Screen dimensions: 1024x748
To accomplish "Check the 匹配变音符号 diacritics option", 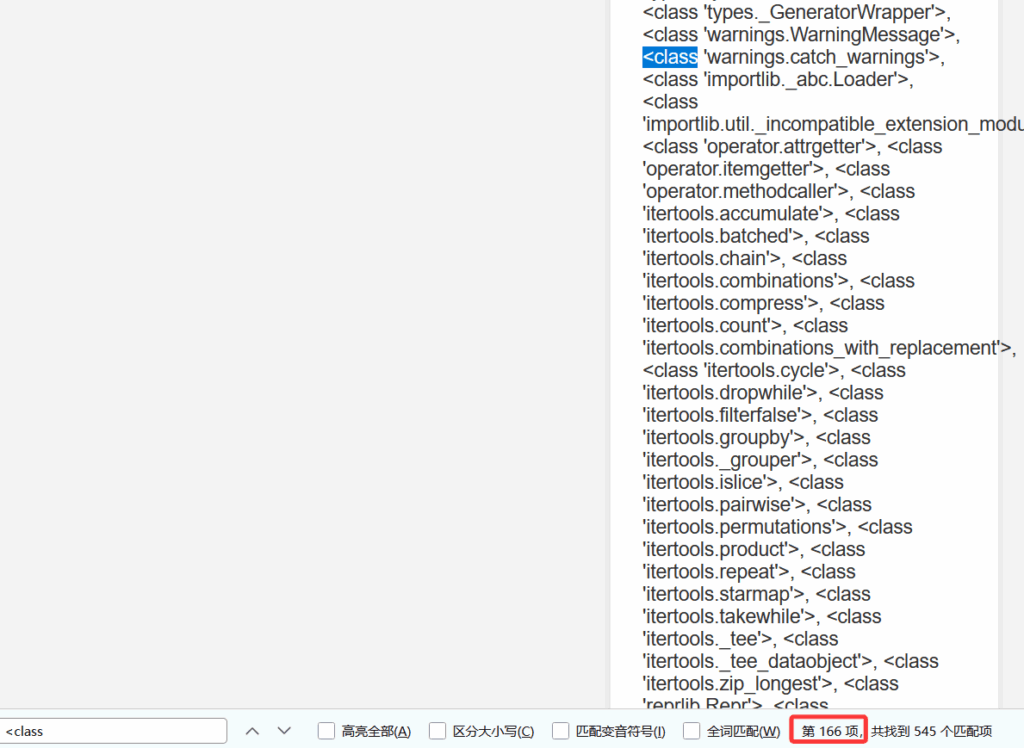I will pyautogui.click(x=560, y=731).
